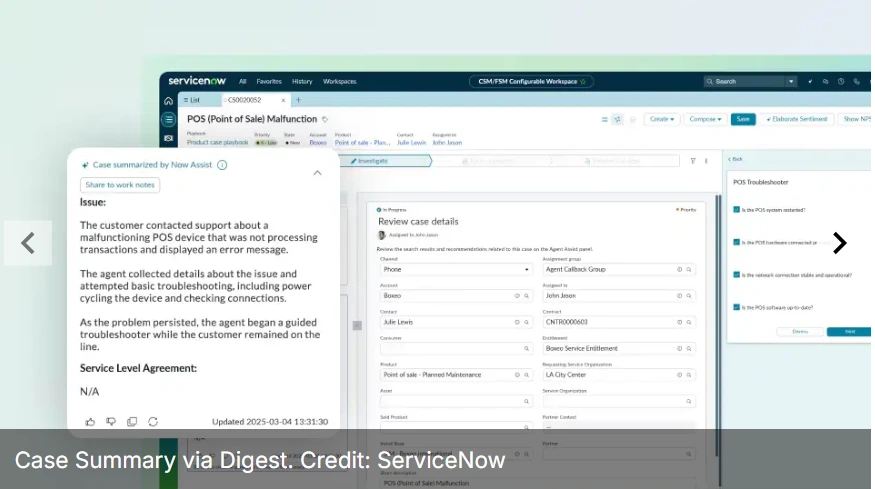Click lookup icon in Consumer field
The height and width of the screenshot is (489, 875).
(526, 348)
